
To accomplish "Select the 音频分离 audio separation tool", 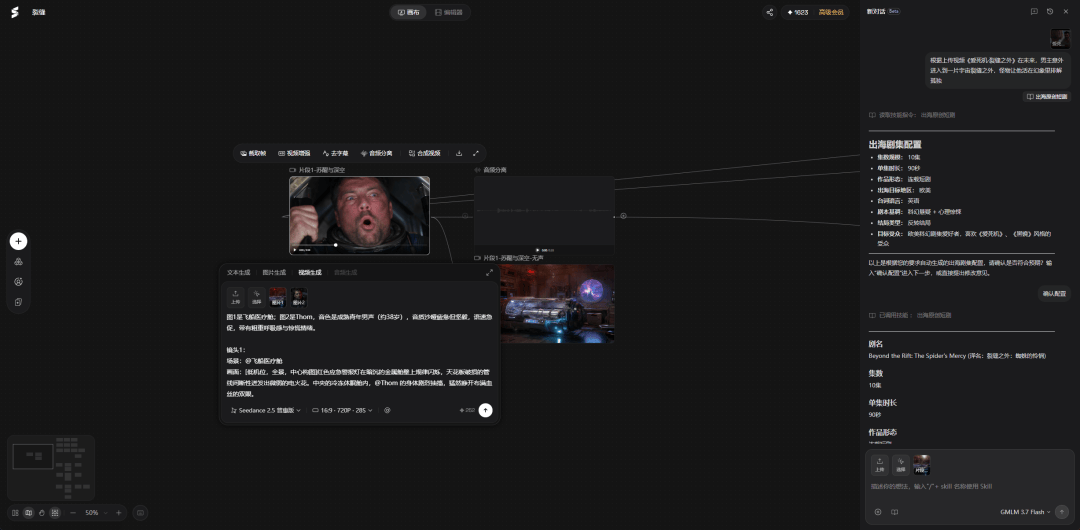I will (x=376, y=153).
